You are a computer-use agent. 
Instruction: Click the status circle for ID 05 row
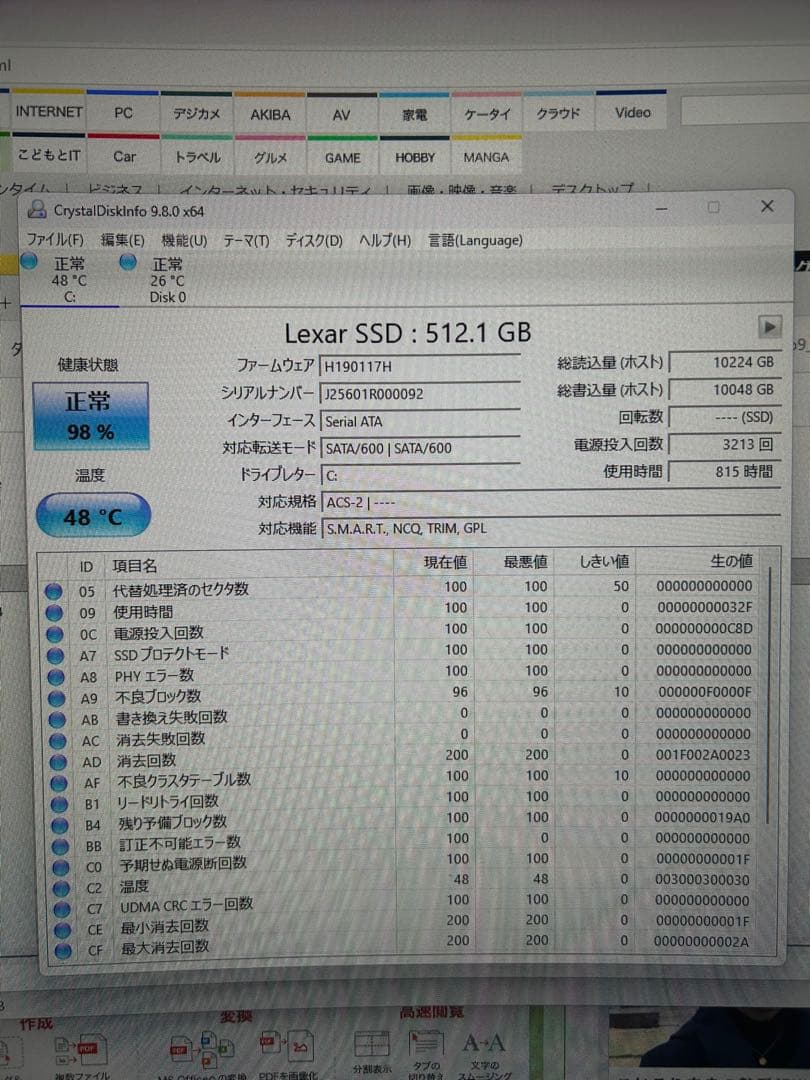pos(54,591)
